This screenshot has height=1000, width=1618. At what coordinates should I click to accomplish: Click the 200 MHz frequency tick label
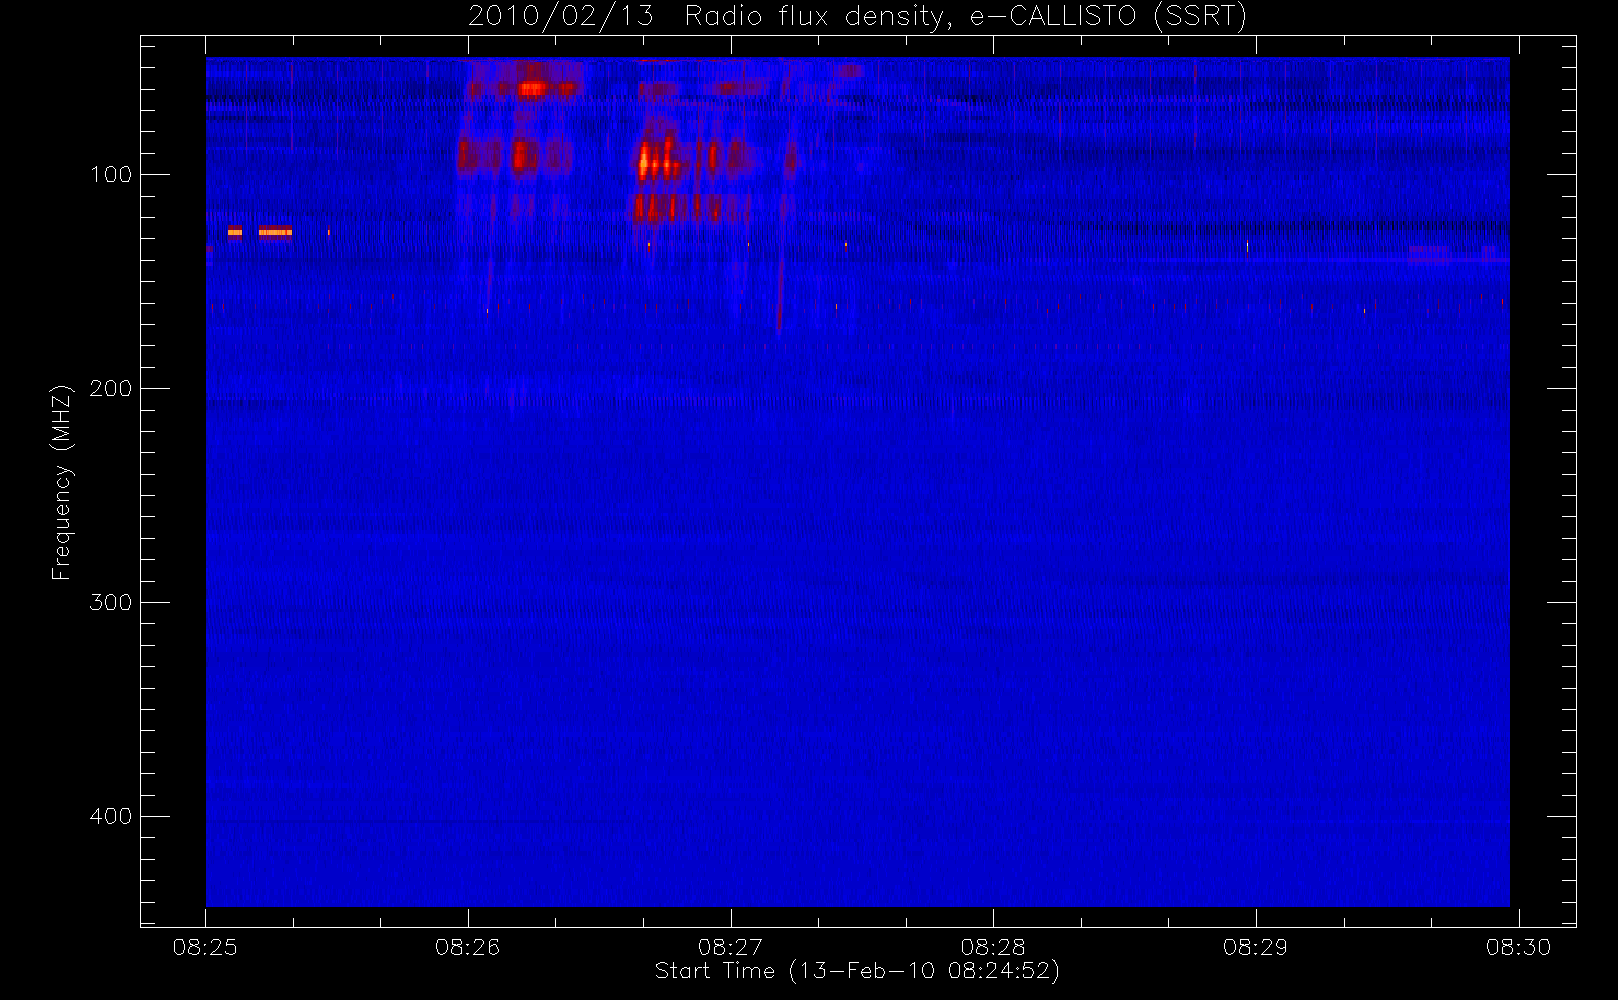[x=110, y=389]
